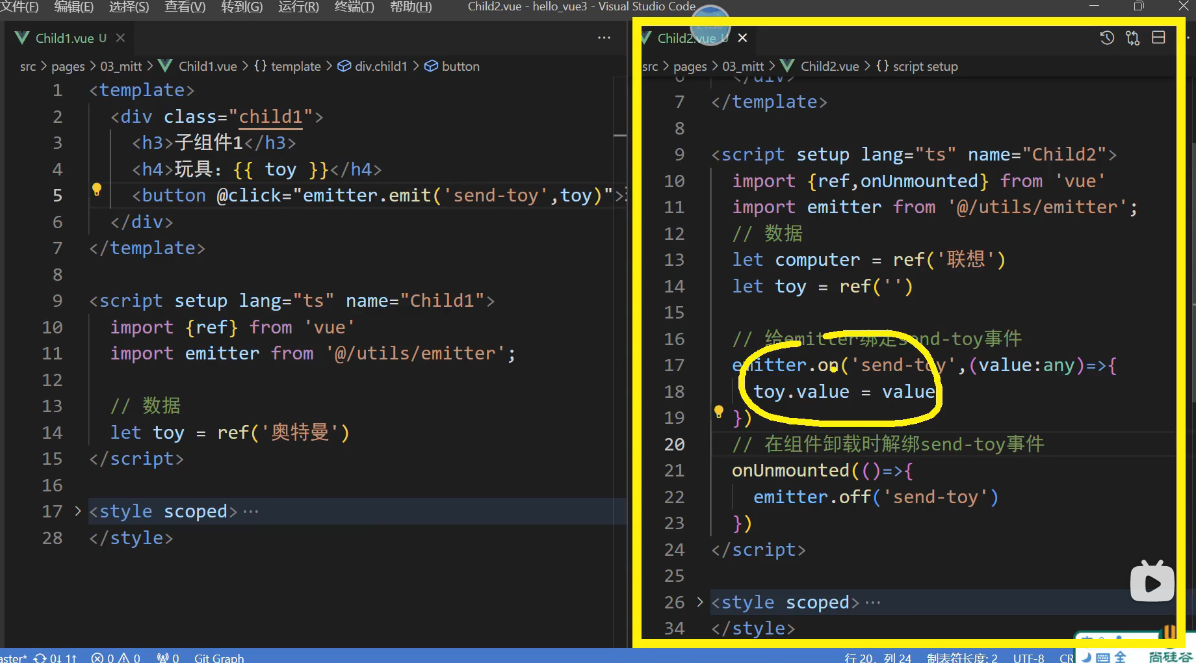Image resolution: width=1201 pixels, height=663 pixels.
Task: Select 'pages' breadcrumb in left editor
Action: [x=68, y=66]
